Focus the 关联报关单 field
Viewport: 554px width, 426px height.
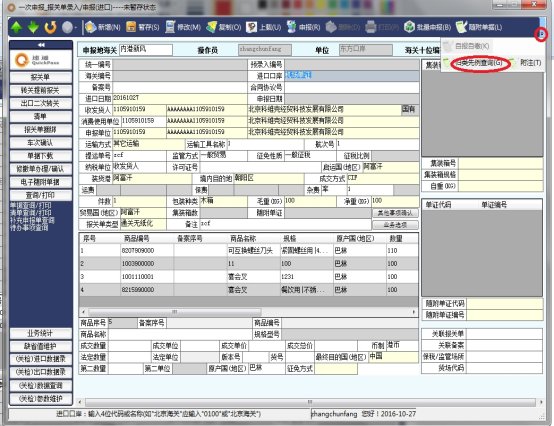pyautogui.click(x=505, y=334)
